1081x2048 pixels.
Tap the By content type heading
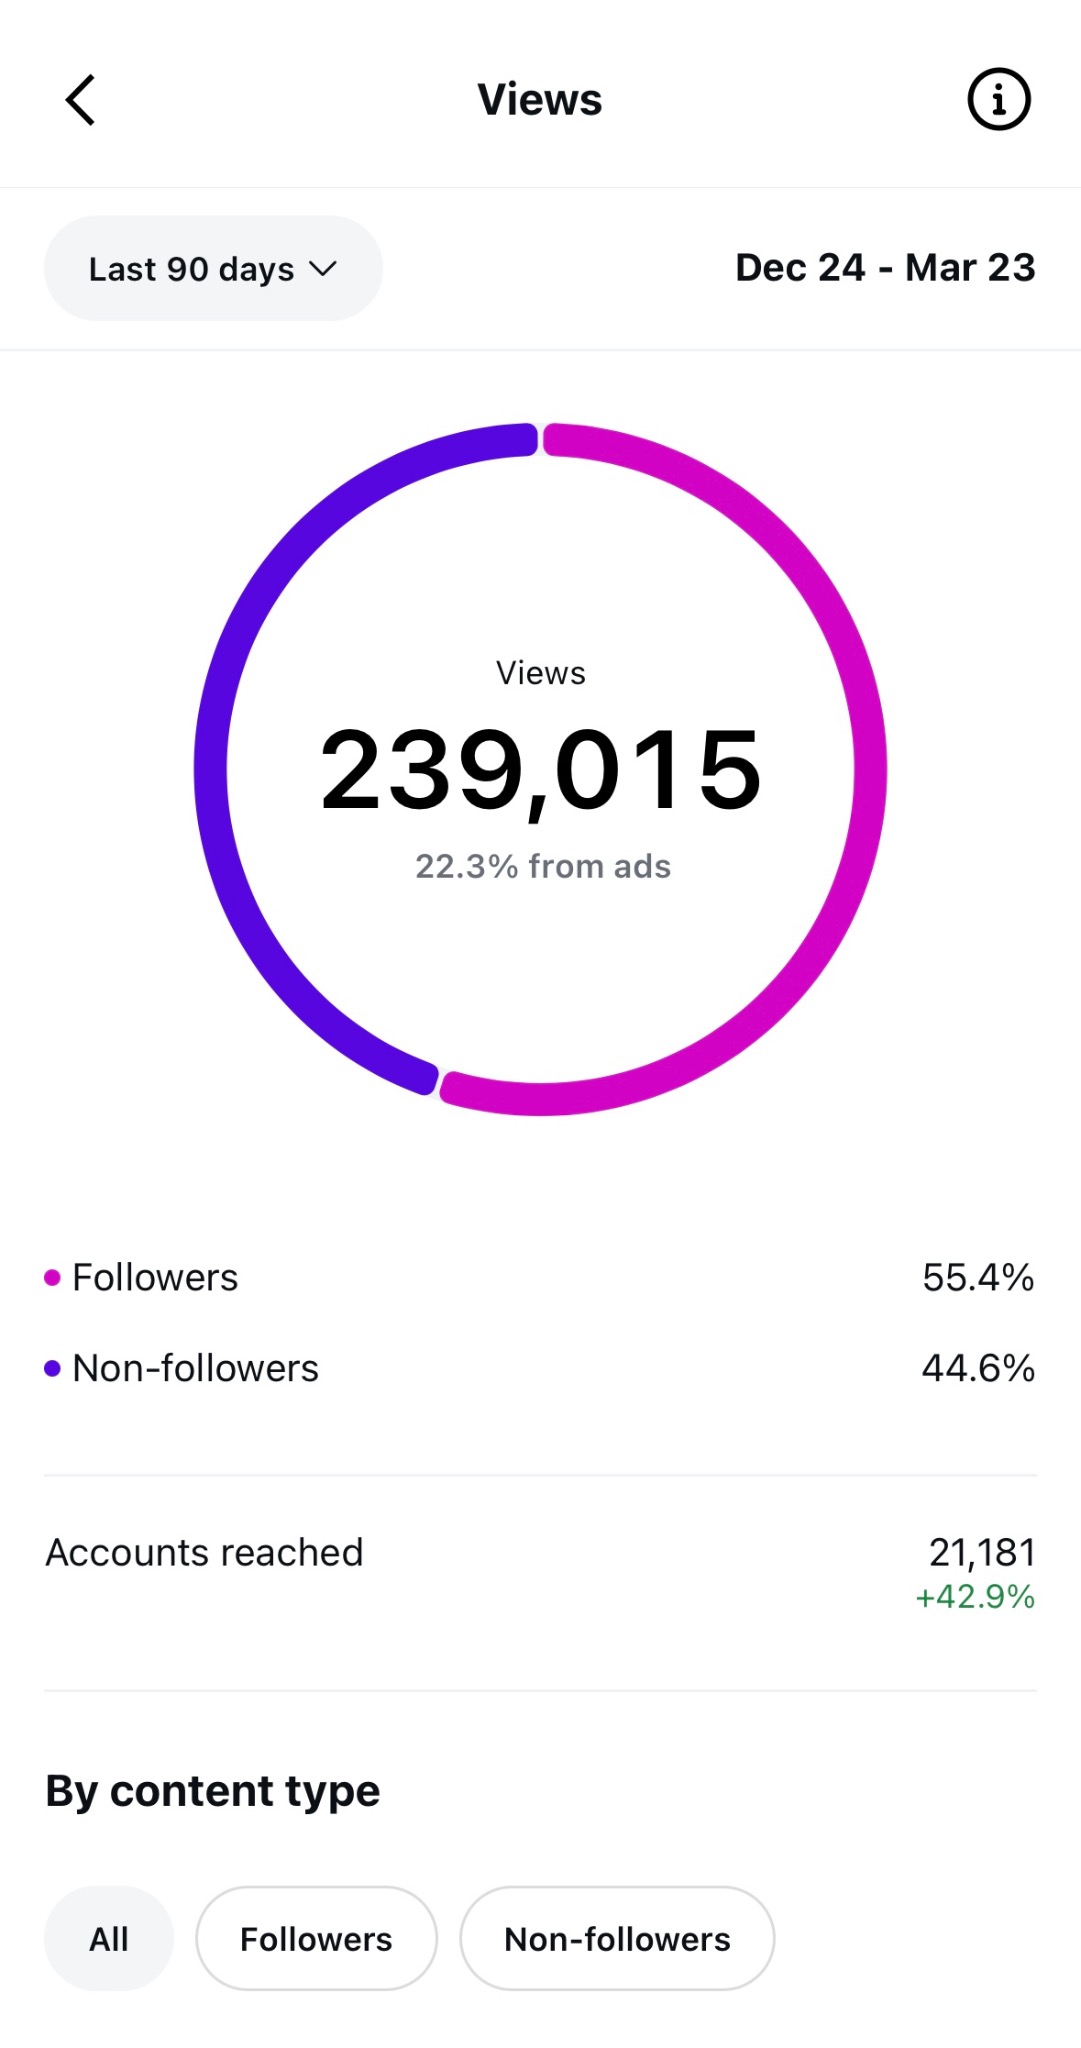point(213,1791)
